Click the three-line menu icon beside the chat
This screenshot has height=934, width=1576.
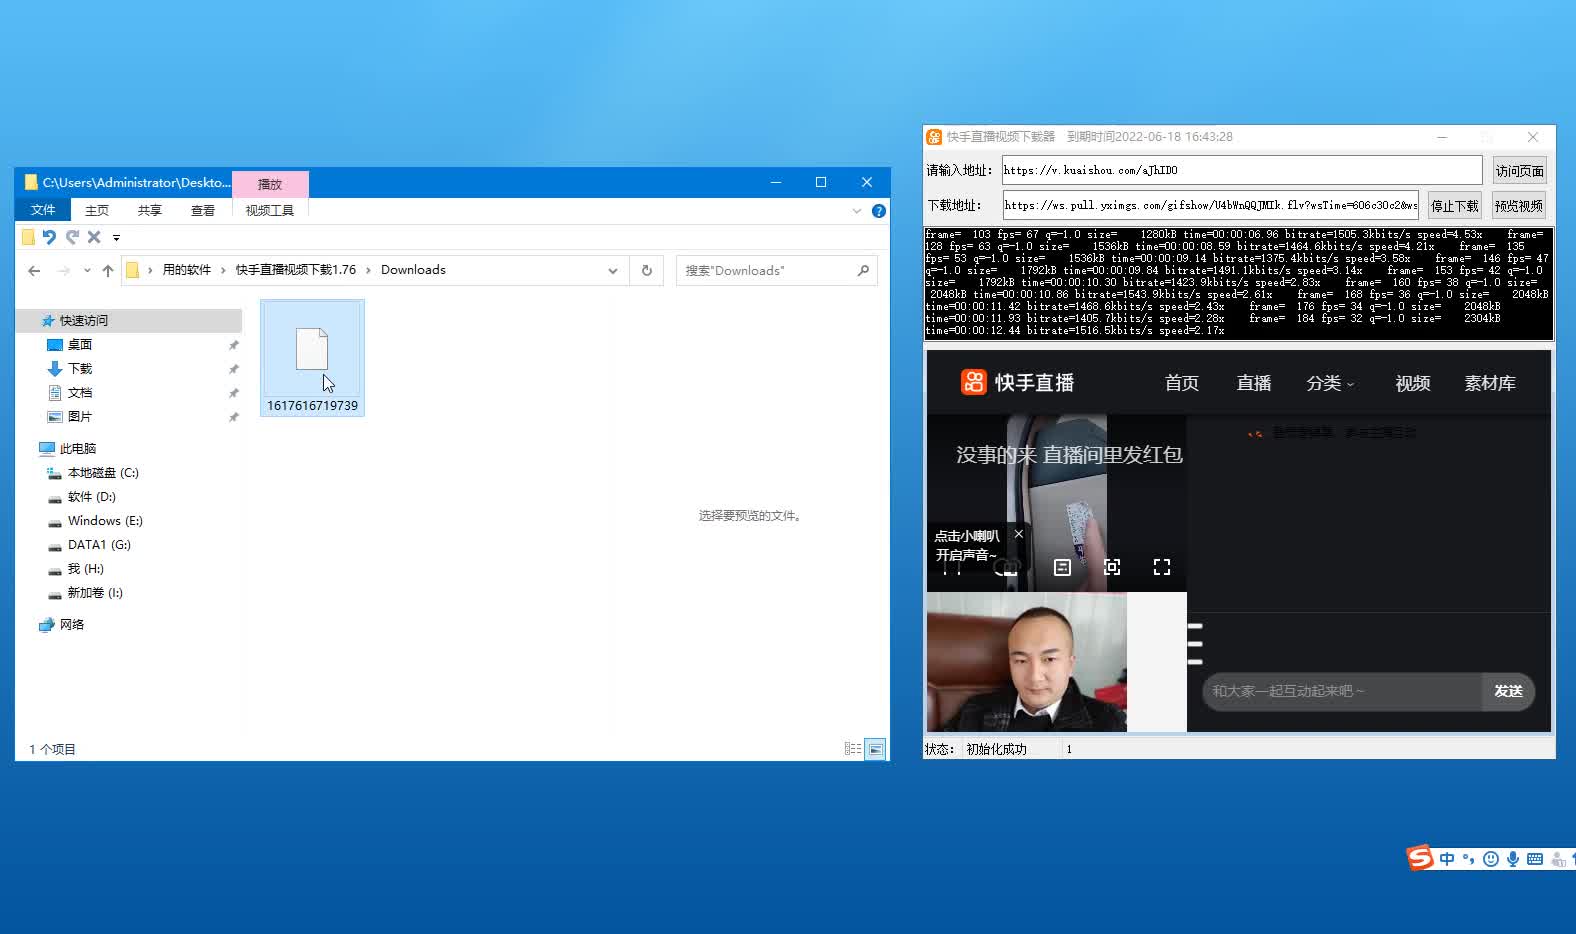coord(1195,644)
